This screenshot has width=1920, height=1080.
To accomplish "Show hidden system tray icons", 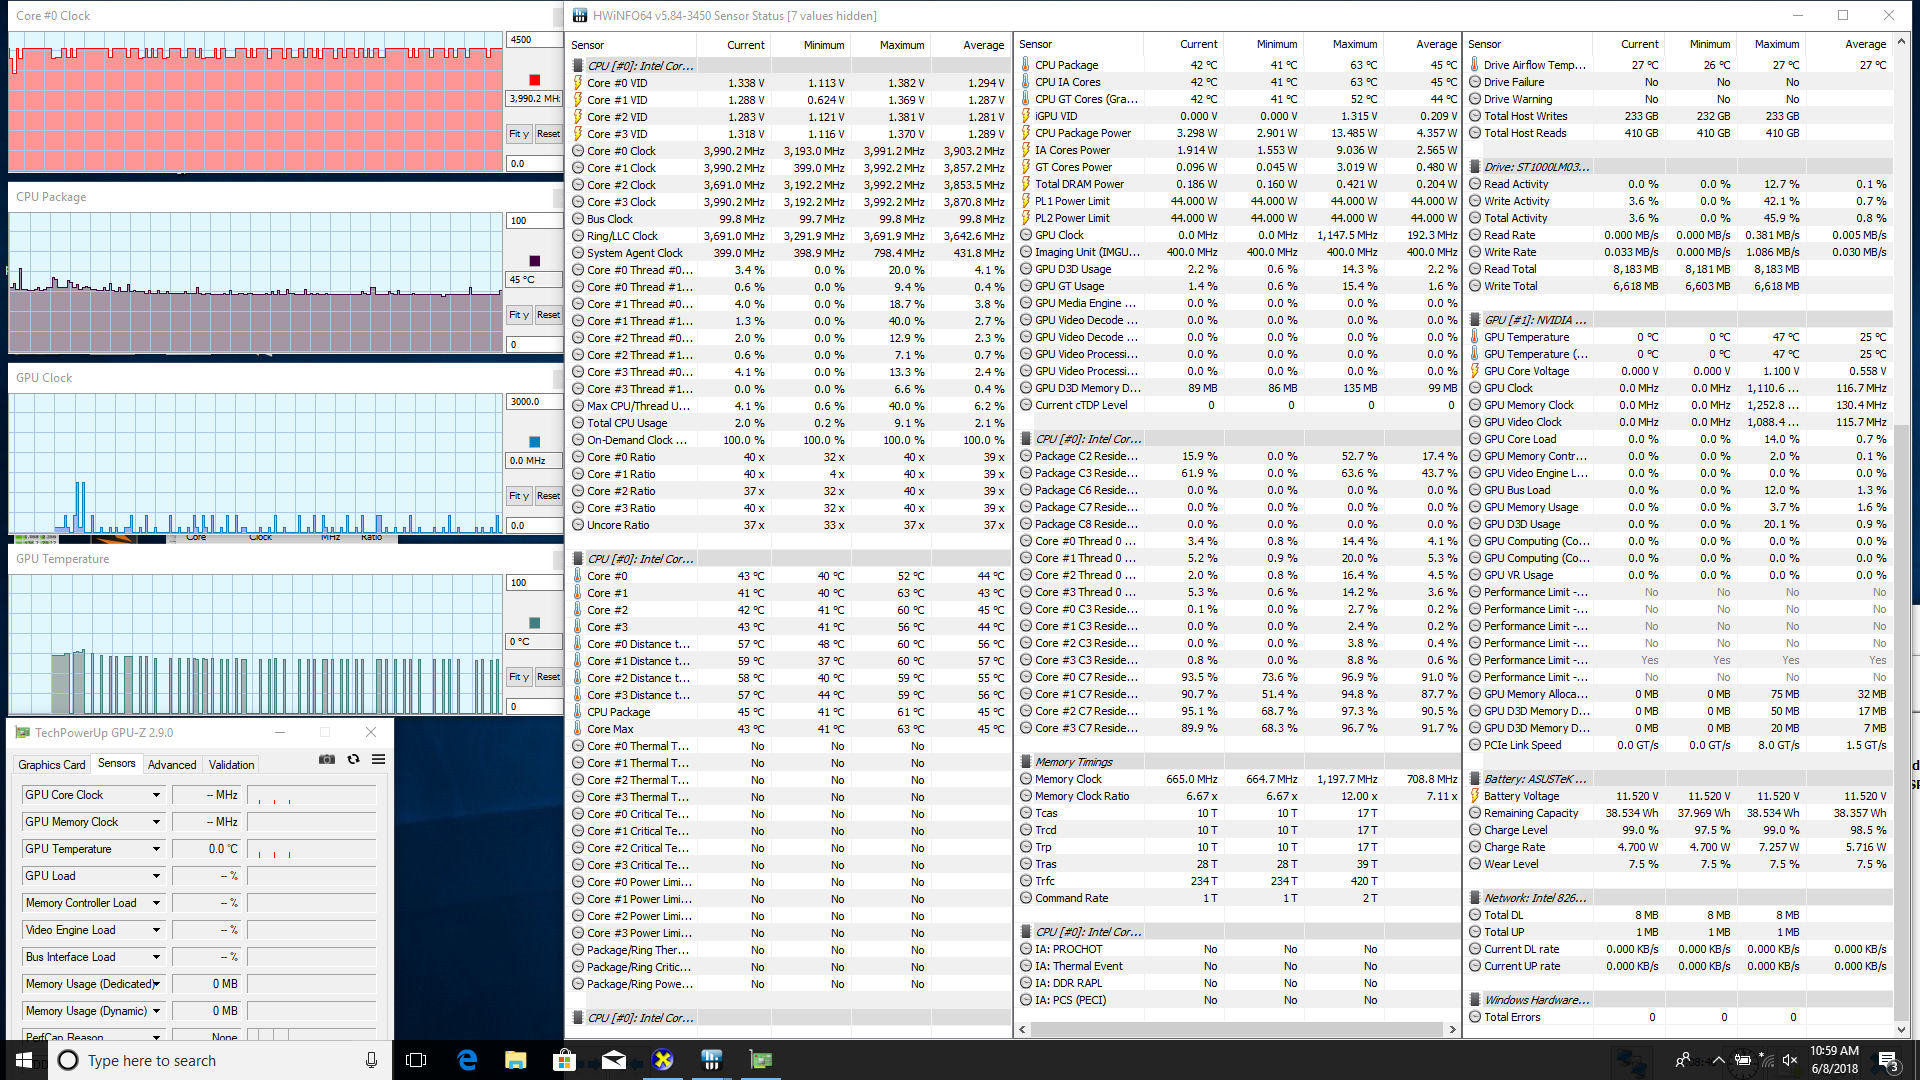I will 1718,1060.
